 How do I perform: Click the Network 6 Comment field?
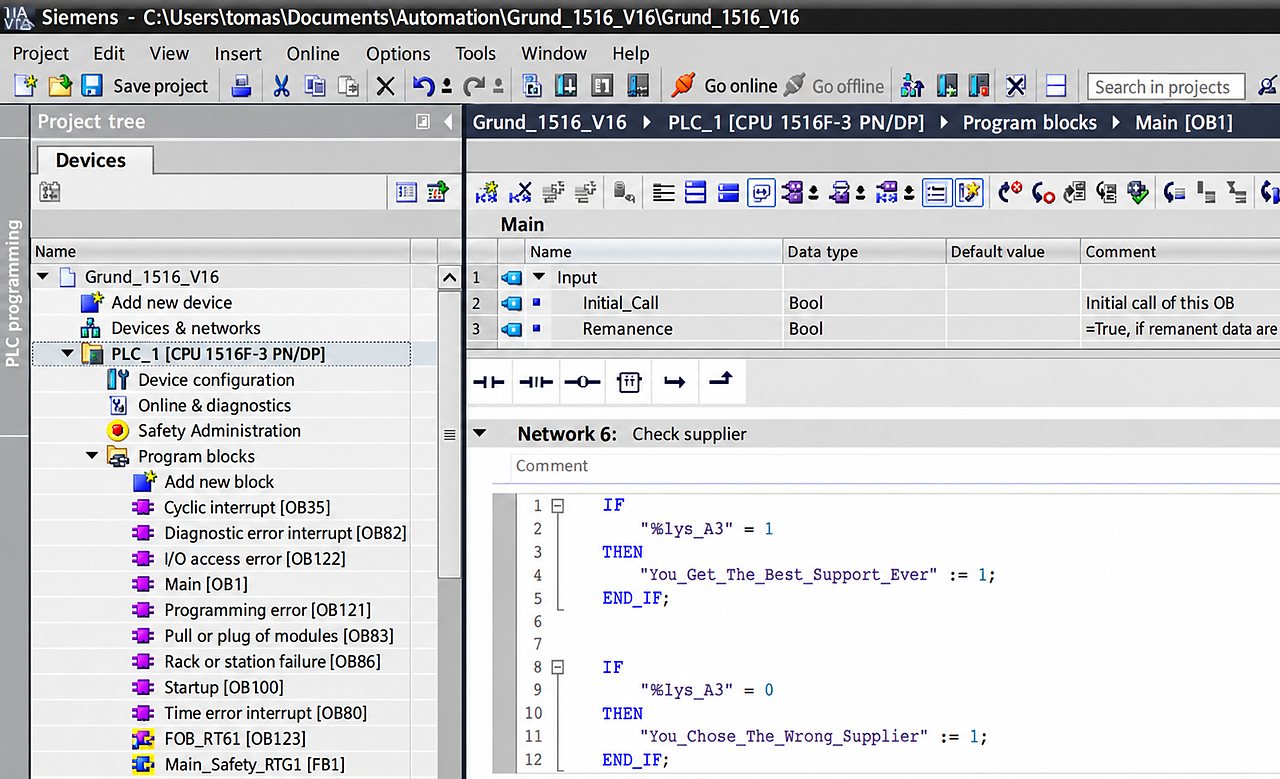click(x=896, y=466)
